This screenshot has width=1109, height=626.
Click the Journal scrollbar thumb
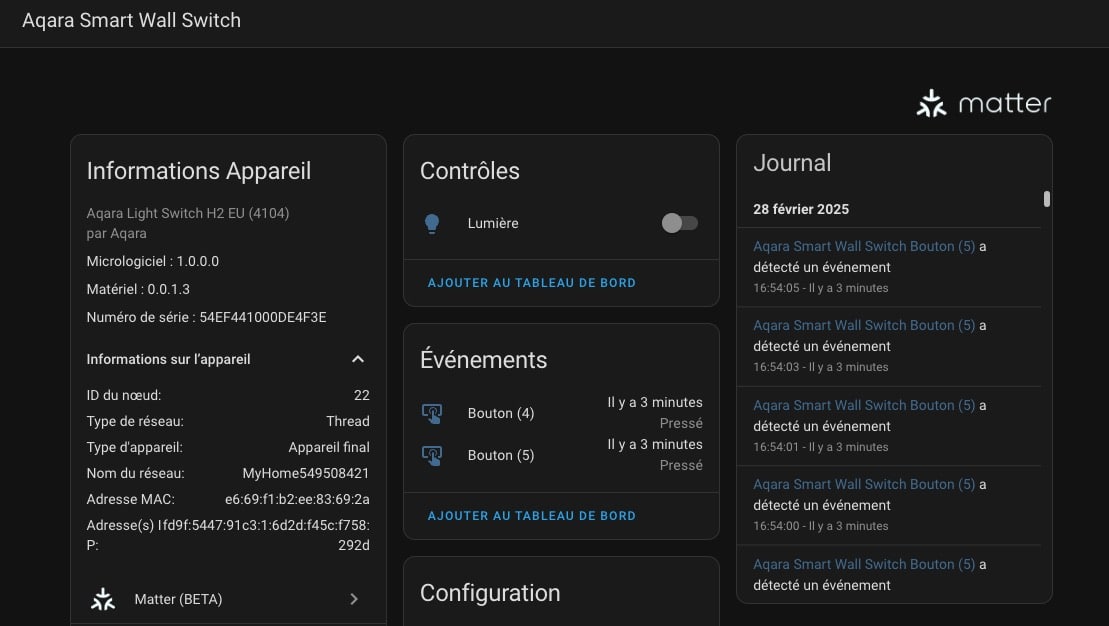click(x=1047, y=199)
